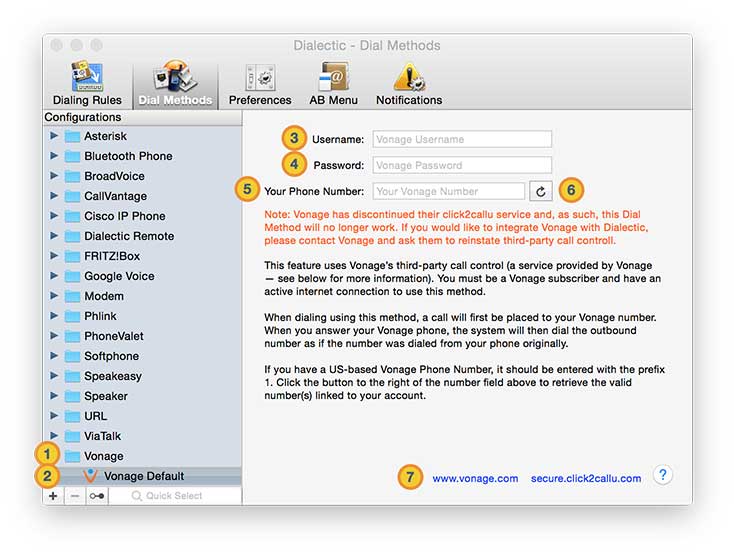Open the secure.click2callu.com link
734x555 pixels.
[586, 479]
